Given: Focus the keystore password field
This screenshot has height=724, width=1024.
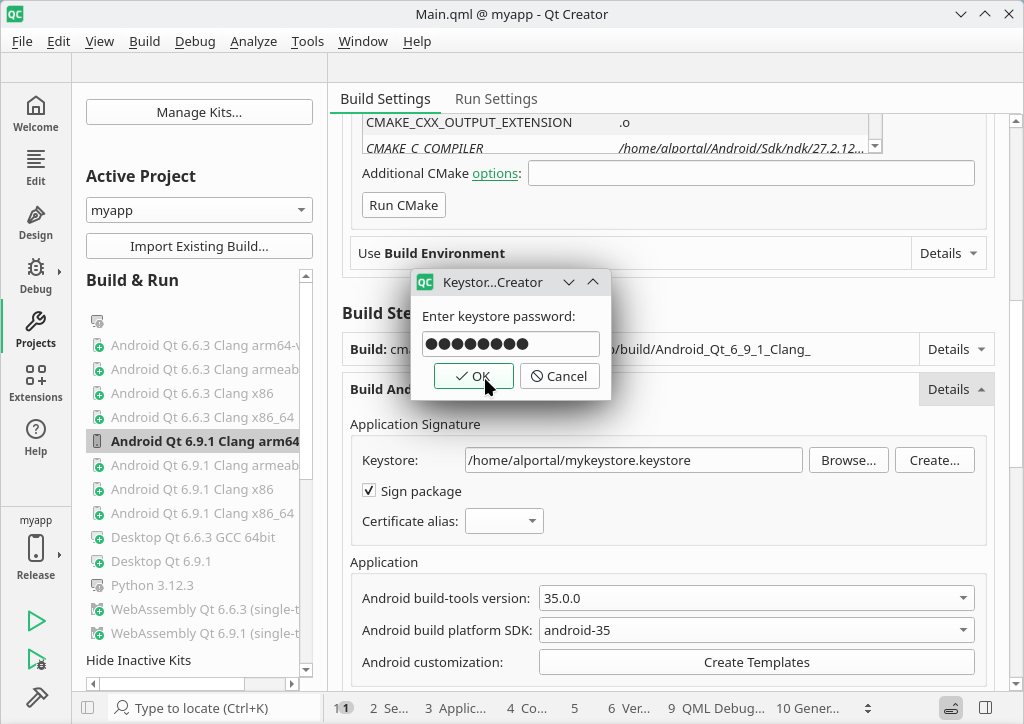Looking at the screenshot, I should (x=511, y=344).
